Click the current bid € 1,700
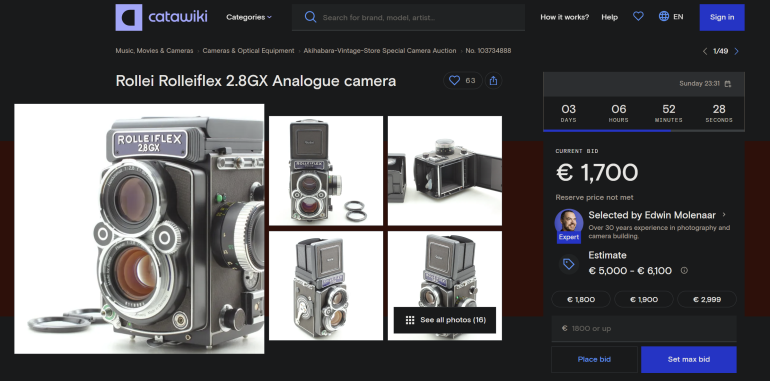Viewport: 770px width, 381px height. tap(597, 173)
